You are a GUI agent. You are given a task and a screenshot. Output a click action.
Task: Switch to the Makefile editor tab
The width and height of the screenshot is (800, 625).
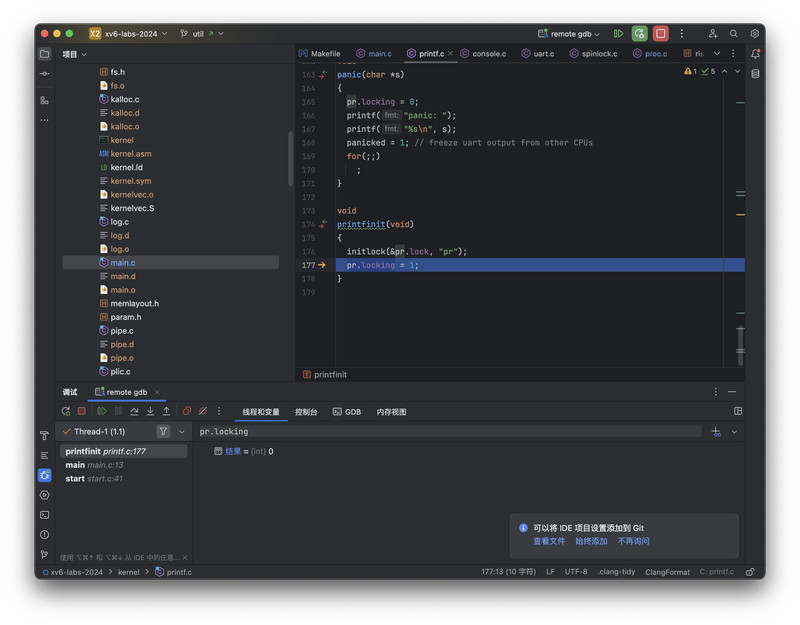click(x=320, y=54)
